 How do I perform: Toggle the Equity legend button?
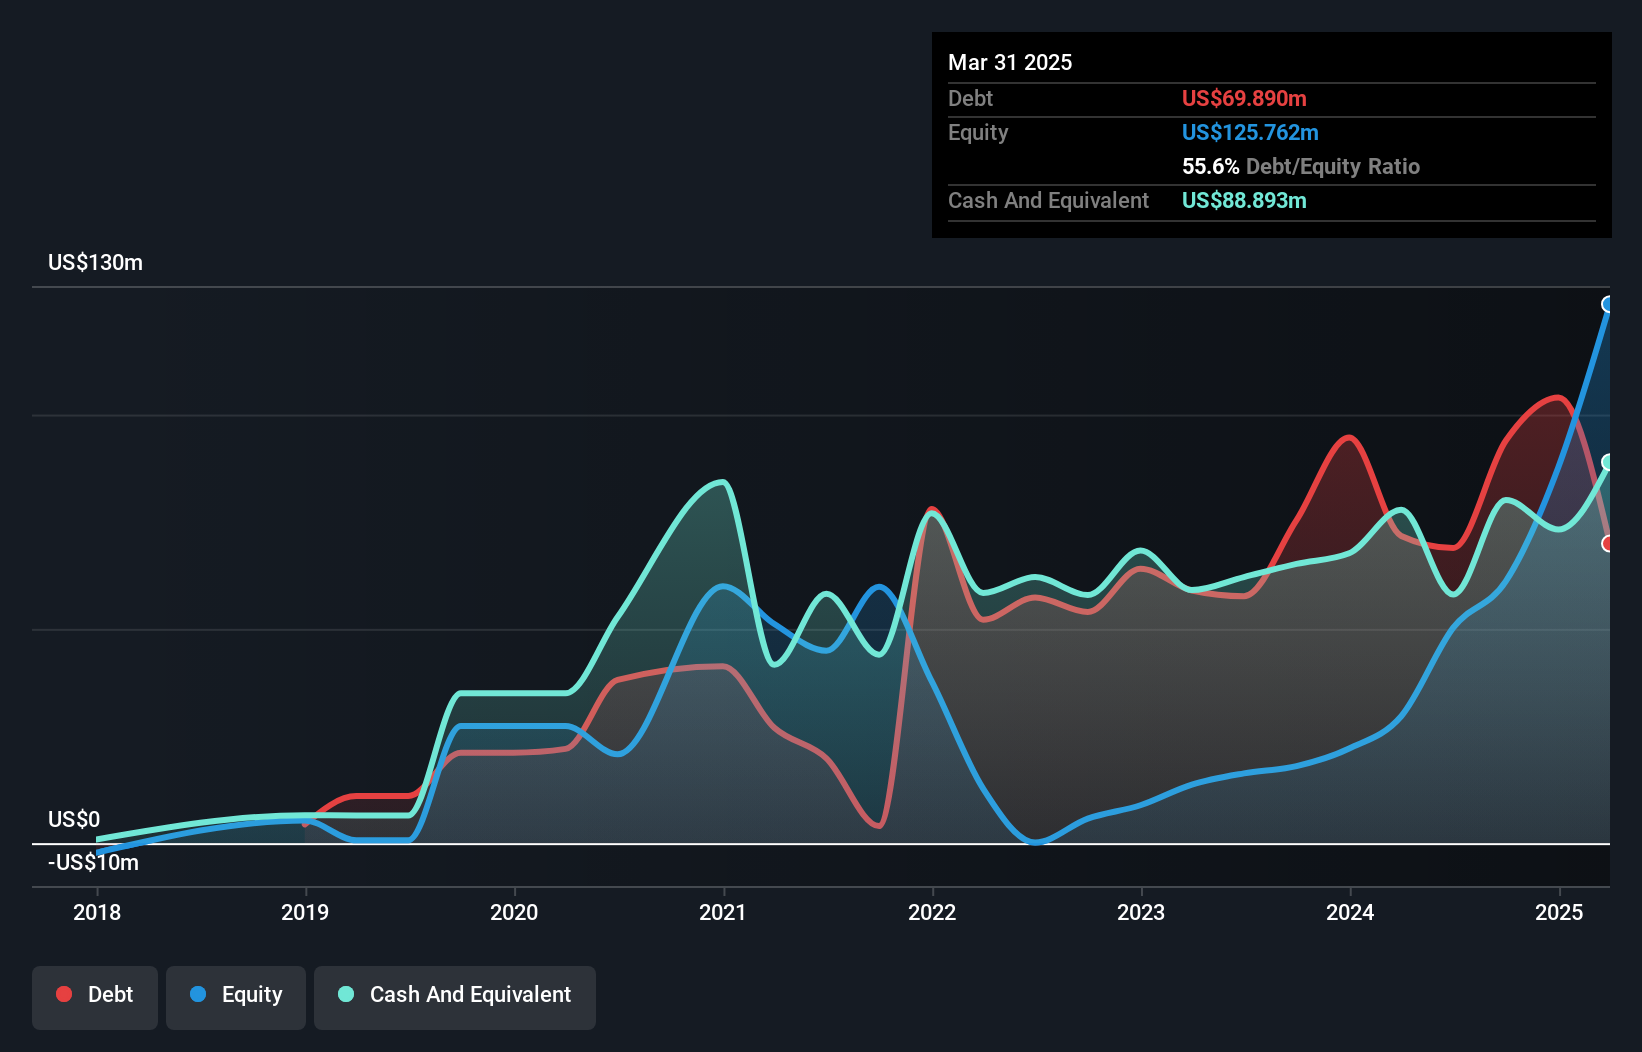pos(236,997)
